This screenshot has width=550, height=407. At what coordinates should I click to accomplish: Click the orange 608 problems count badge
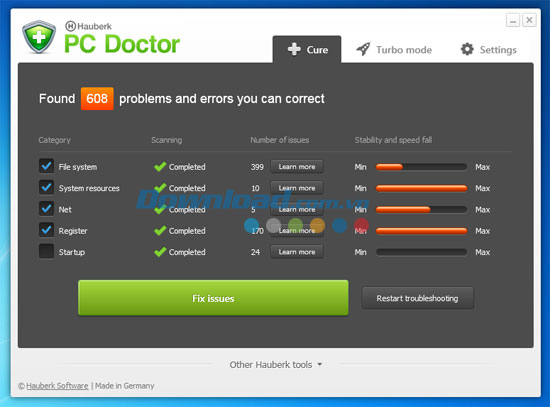click(x=97, y=99)
